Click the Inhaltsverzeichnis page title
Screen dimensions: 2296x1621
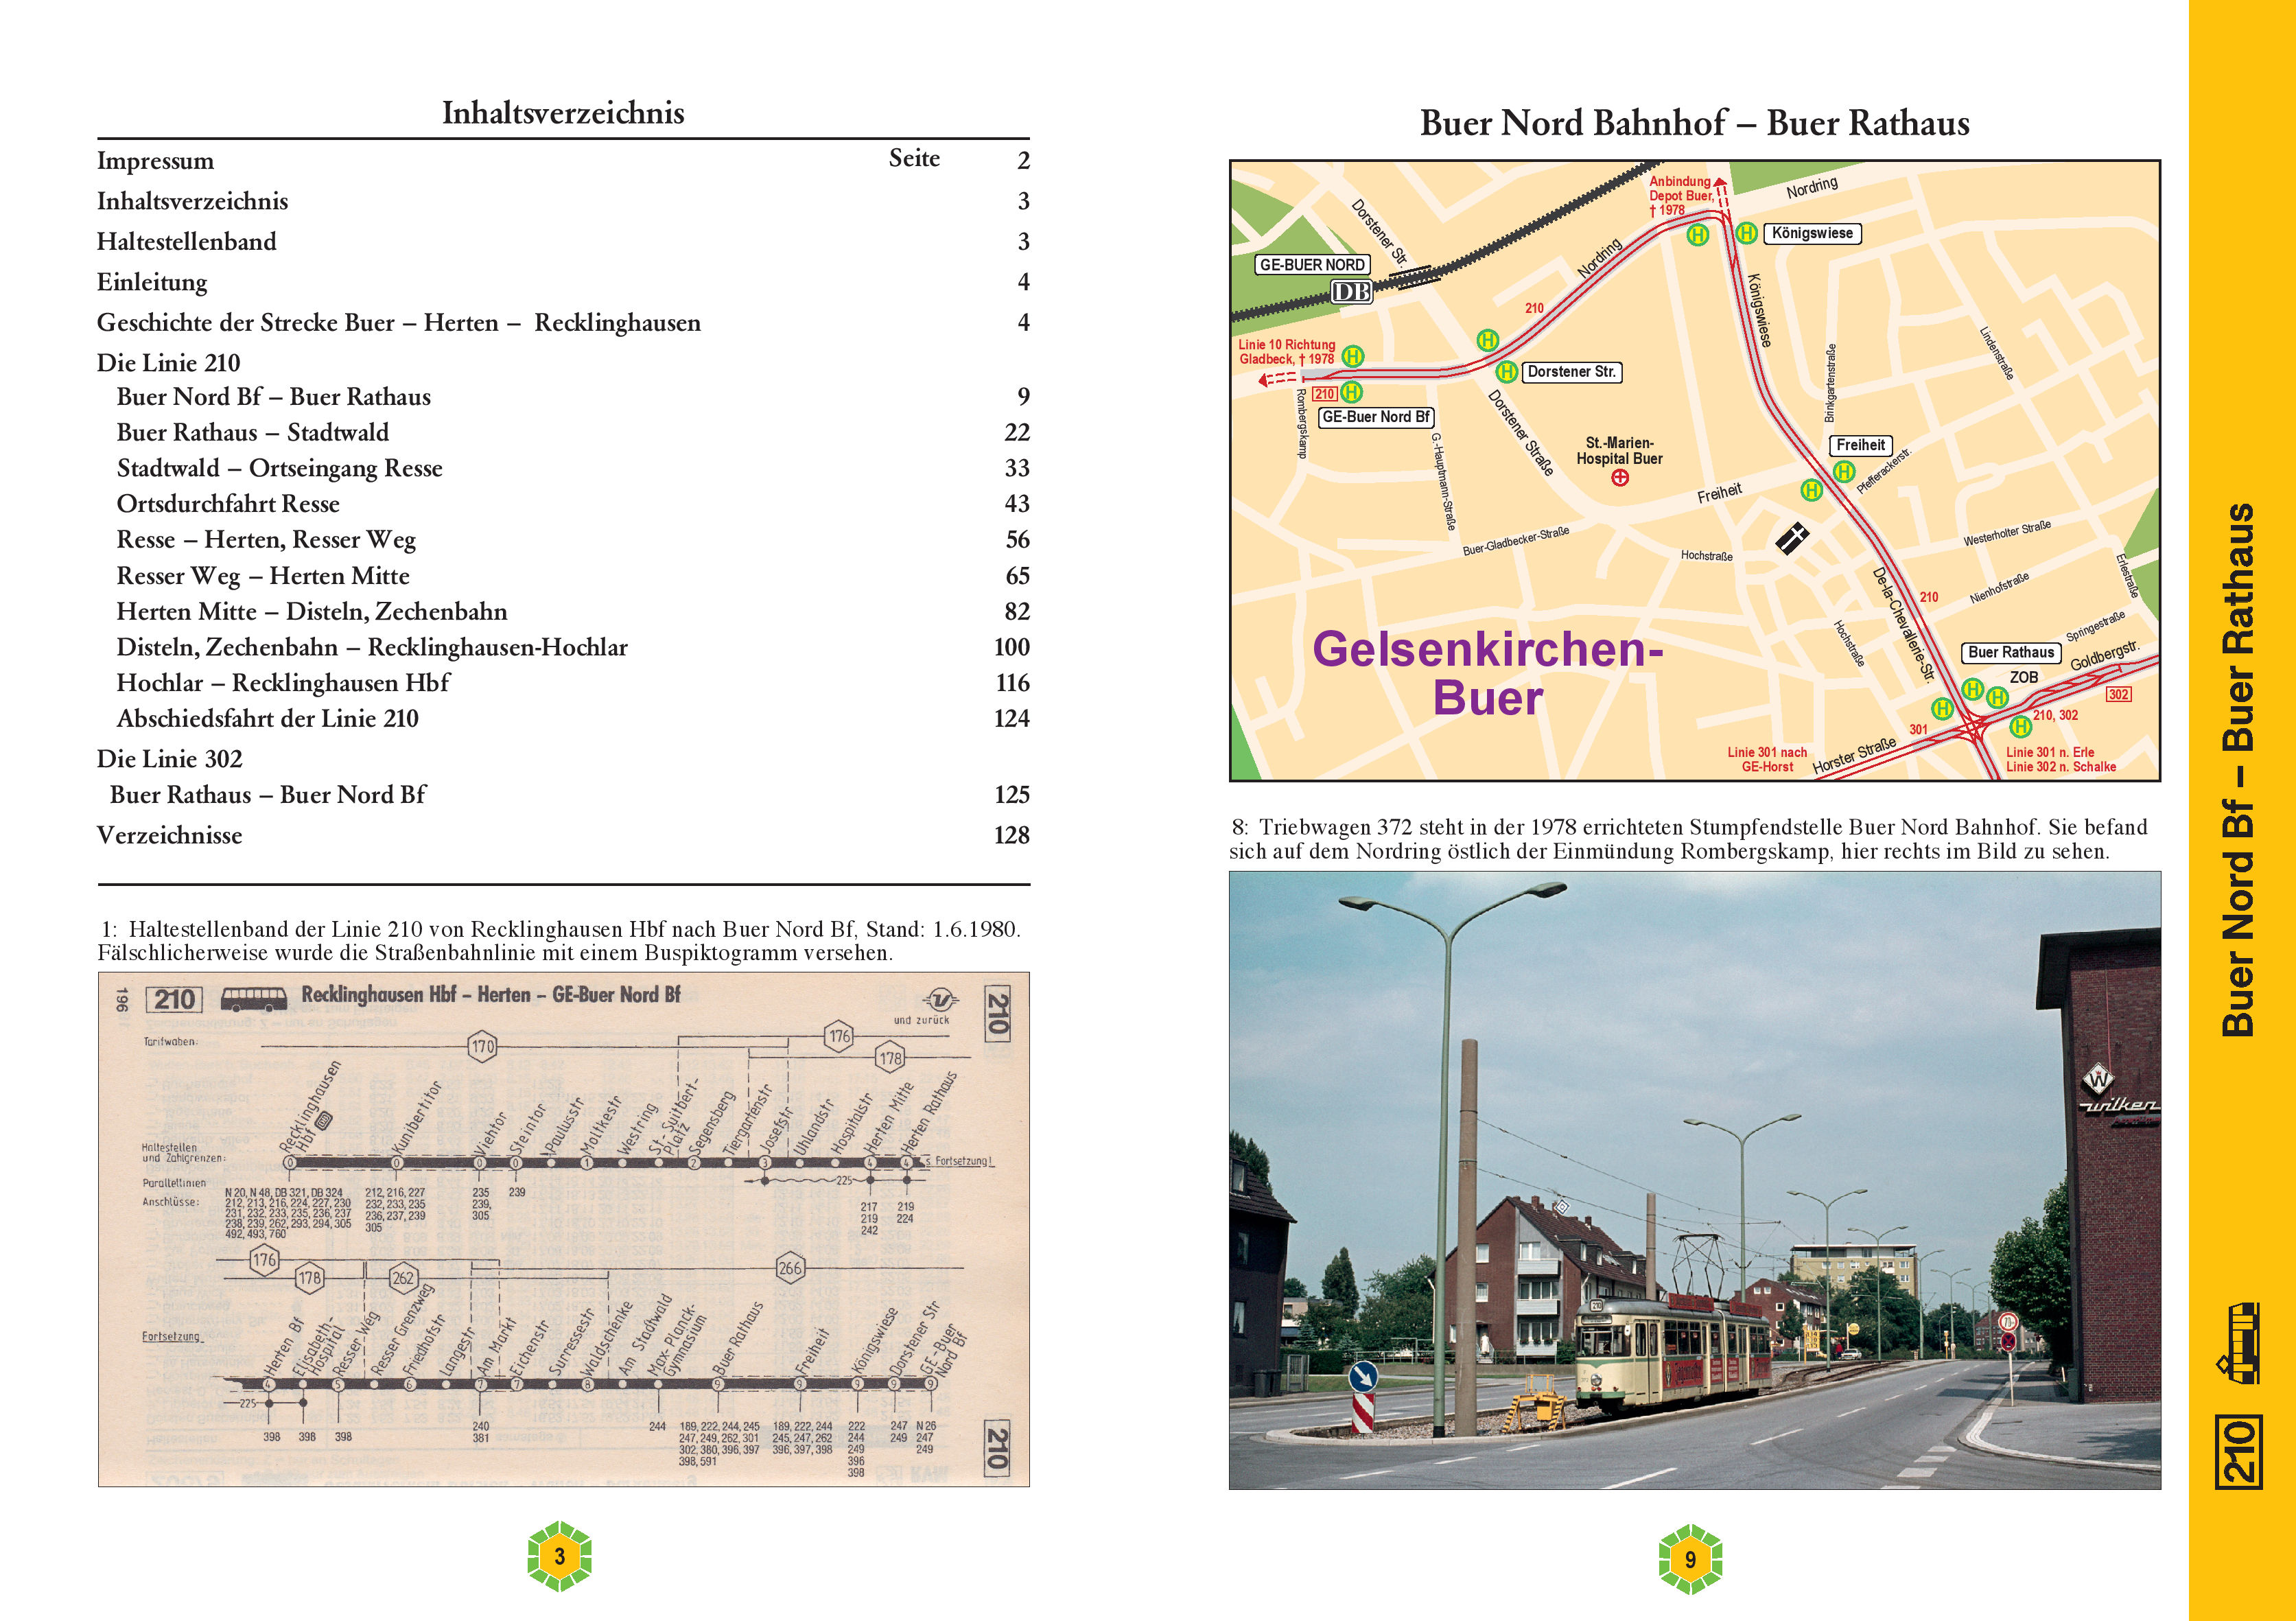(563, 113)
